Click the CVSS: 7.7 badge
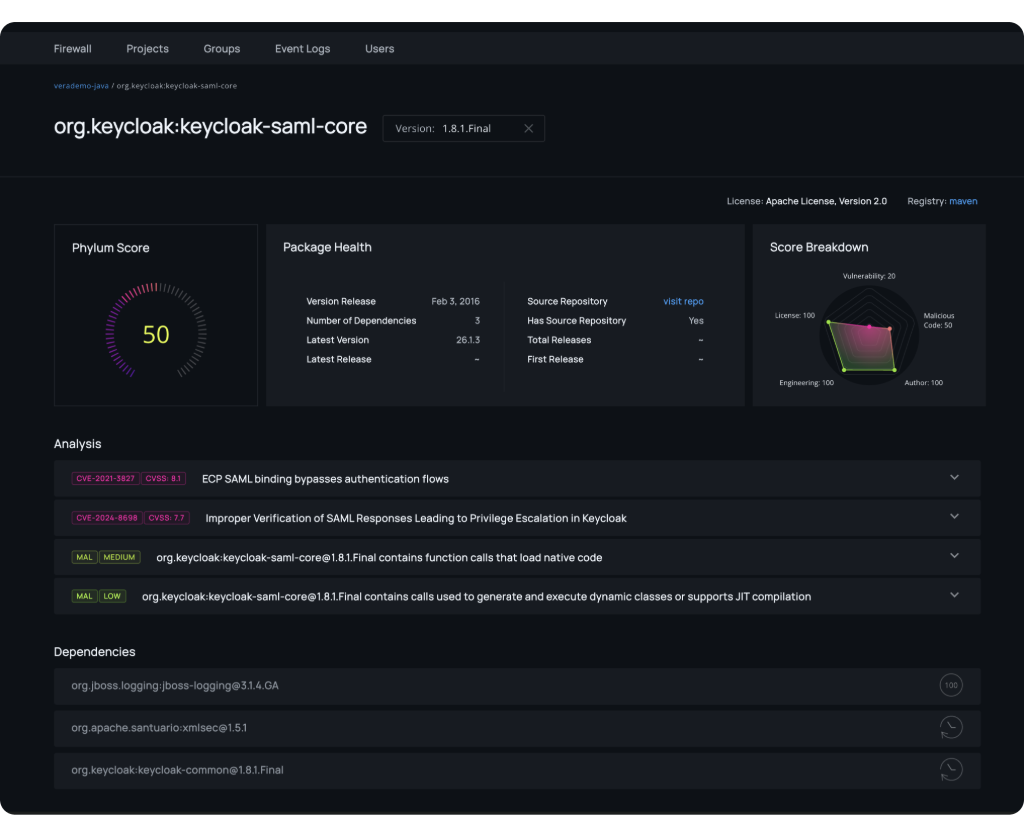Image resolution: width=1024 pixels, height=837 pixels. [167, 518]
